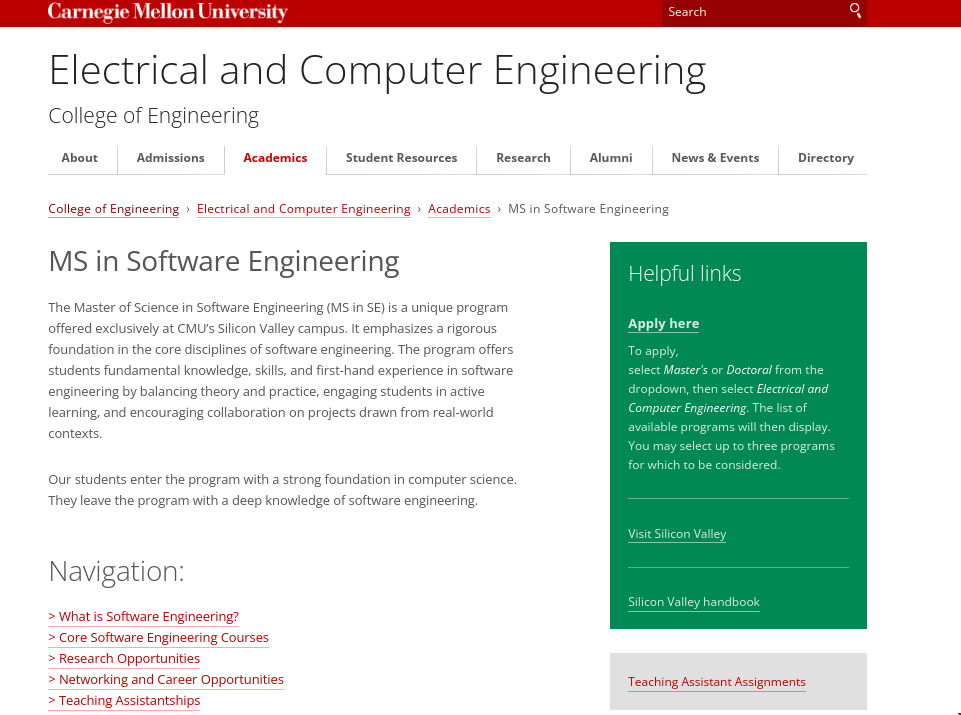Click Electrical and Computer Engineering breadcrumb
Image resolution: width=961 pixels, height=715 pixels.
click(x=303, y=209)
